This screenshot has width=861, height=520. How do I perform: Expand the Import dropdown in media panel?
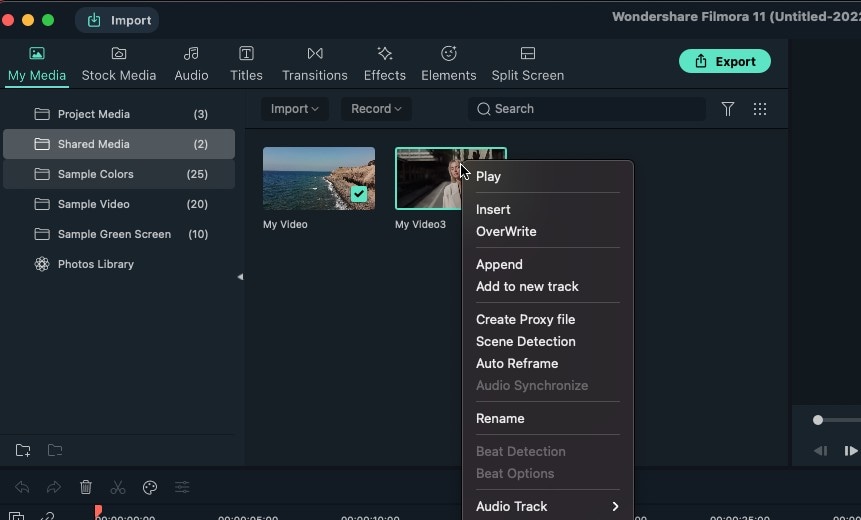point(295,109)
